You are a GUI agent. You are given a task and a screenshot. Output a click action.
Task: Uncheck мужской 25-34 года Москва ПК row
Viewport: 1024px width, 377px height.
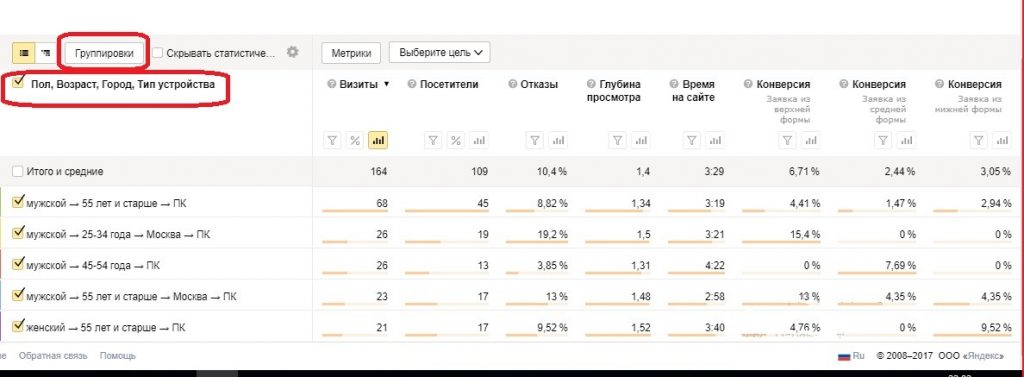click(x=18, y=233)
